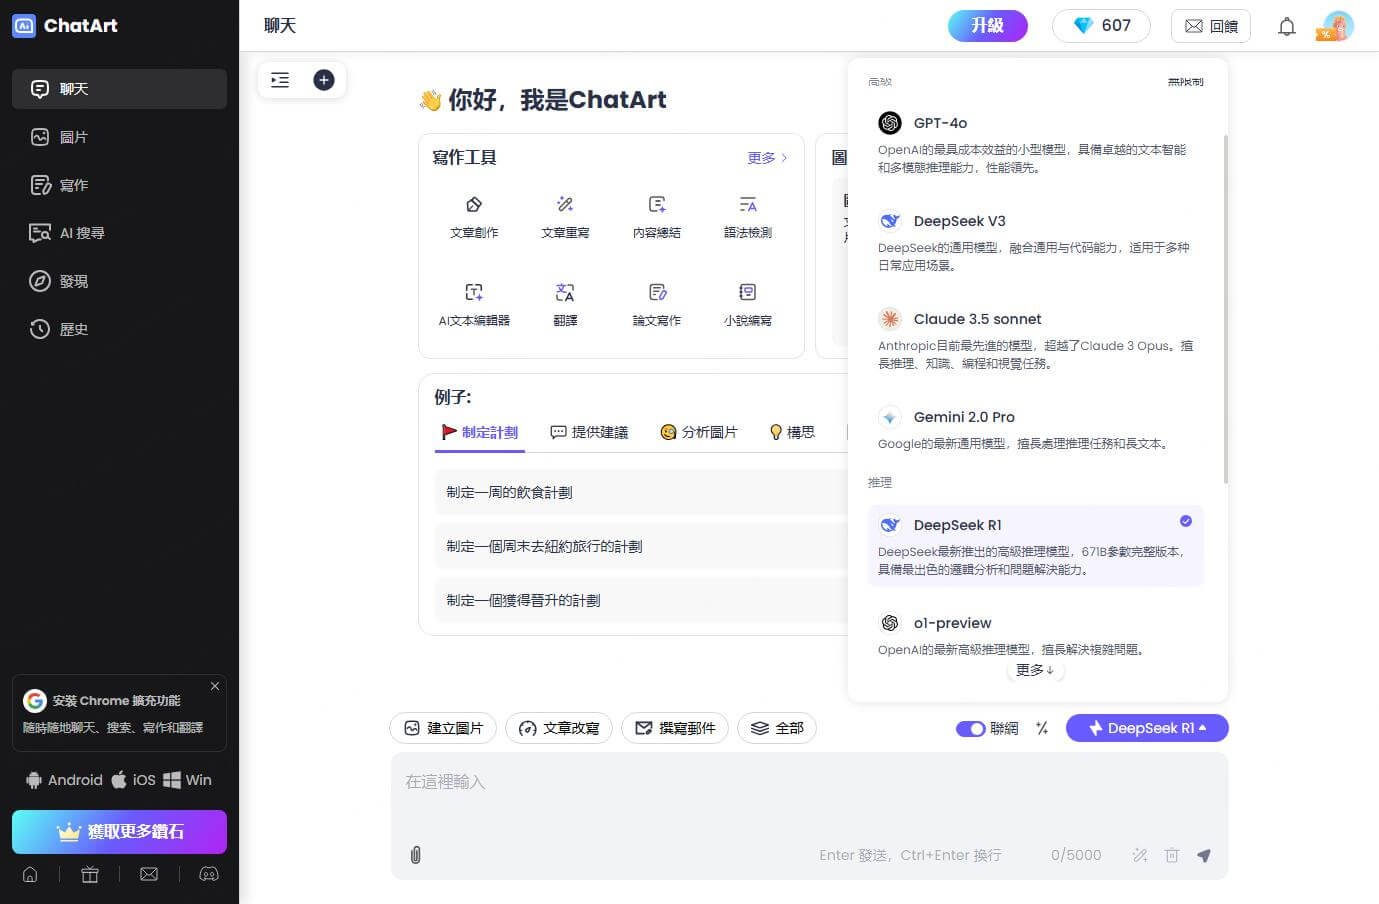Click the home icon in sidebar footer

point(30,874)
